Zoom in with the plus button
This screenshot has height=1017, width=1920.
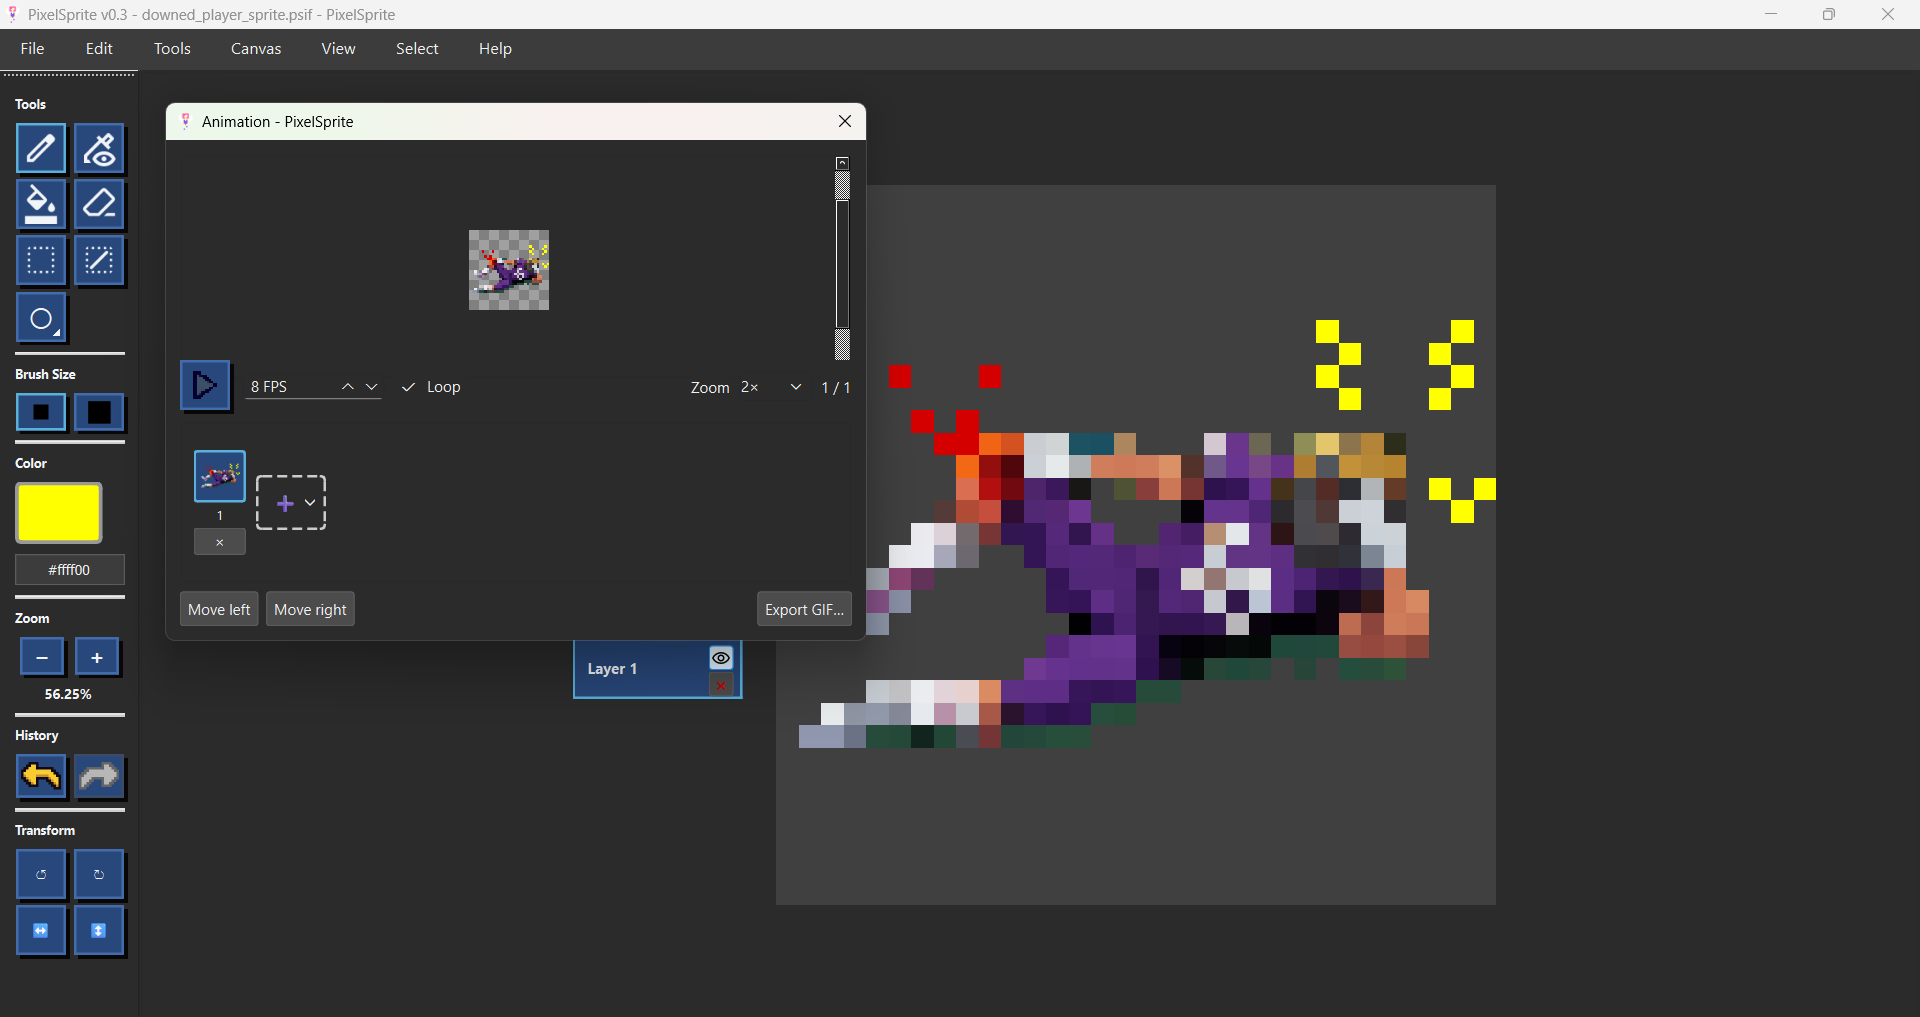[x=97, y=657]
